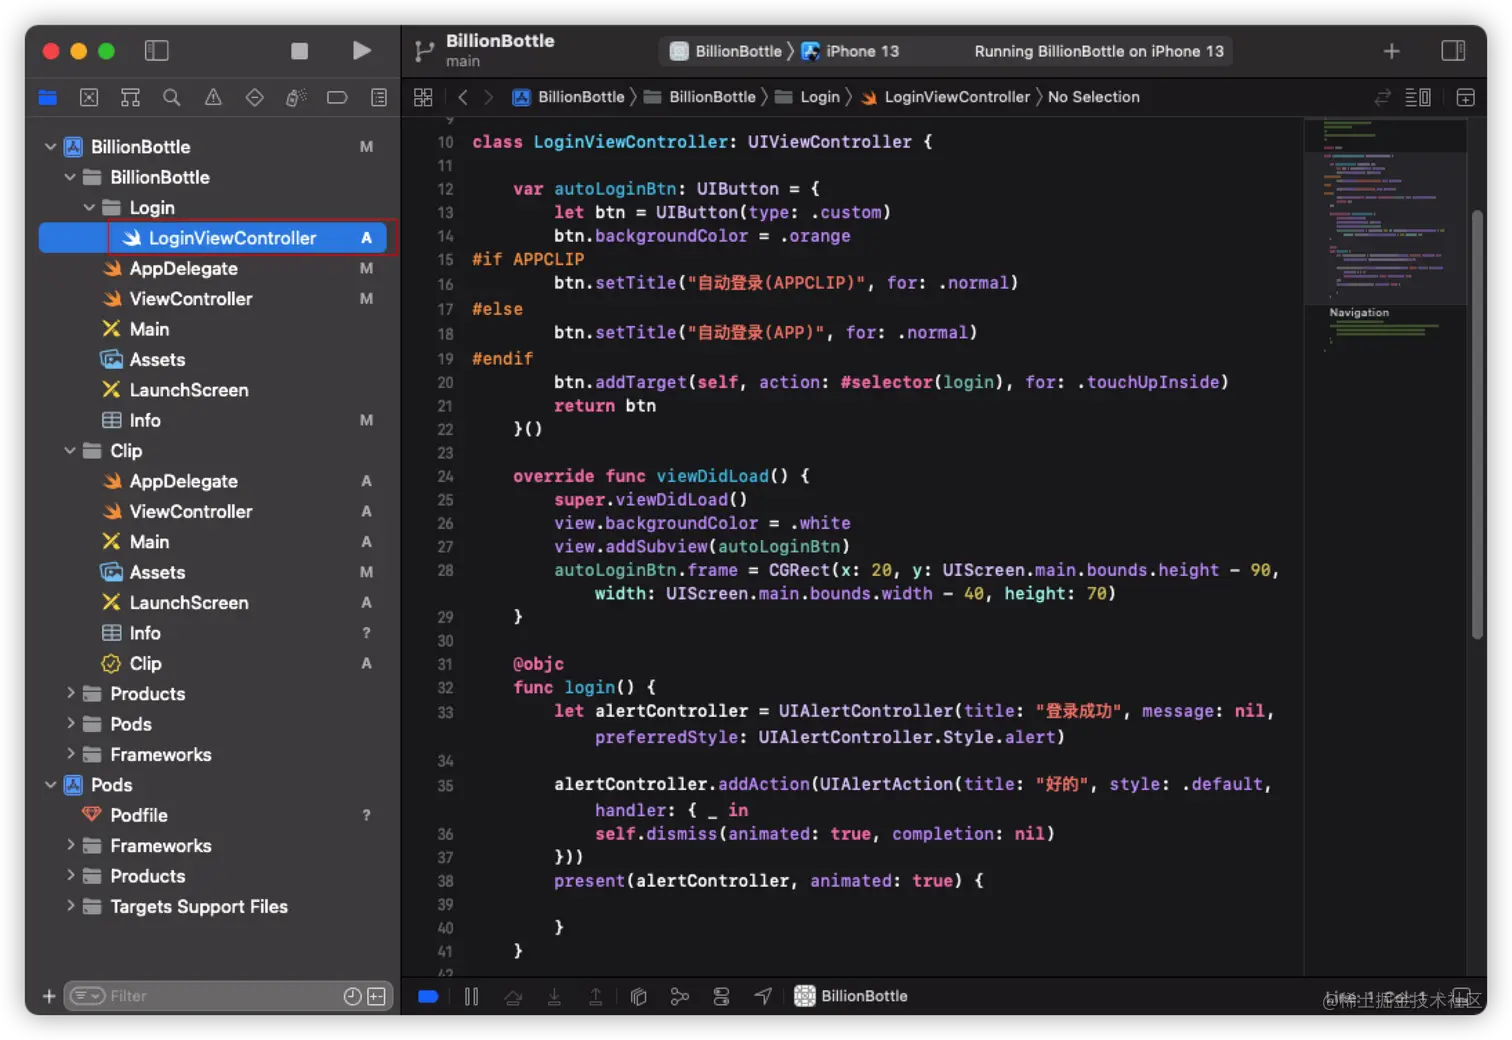Toggle breakpoints activation in debug bar
Image resolution: width=1512 pixels, height=1040 pixels.
pyautogui.click(x=428, y=996)
